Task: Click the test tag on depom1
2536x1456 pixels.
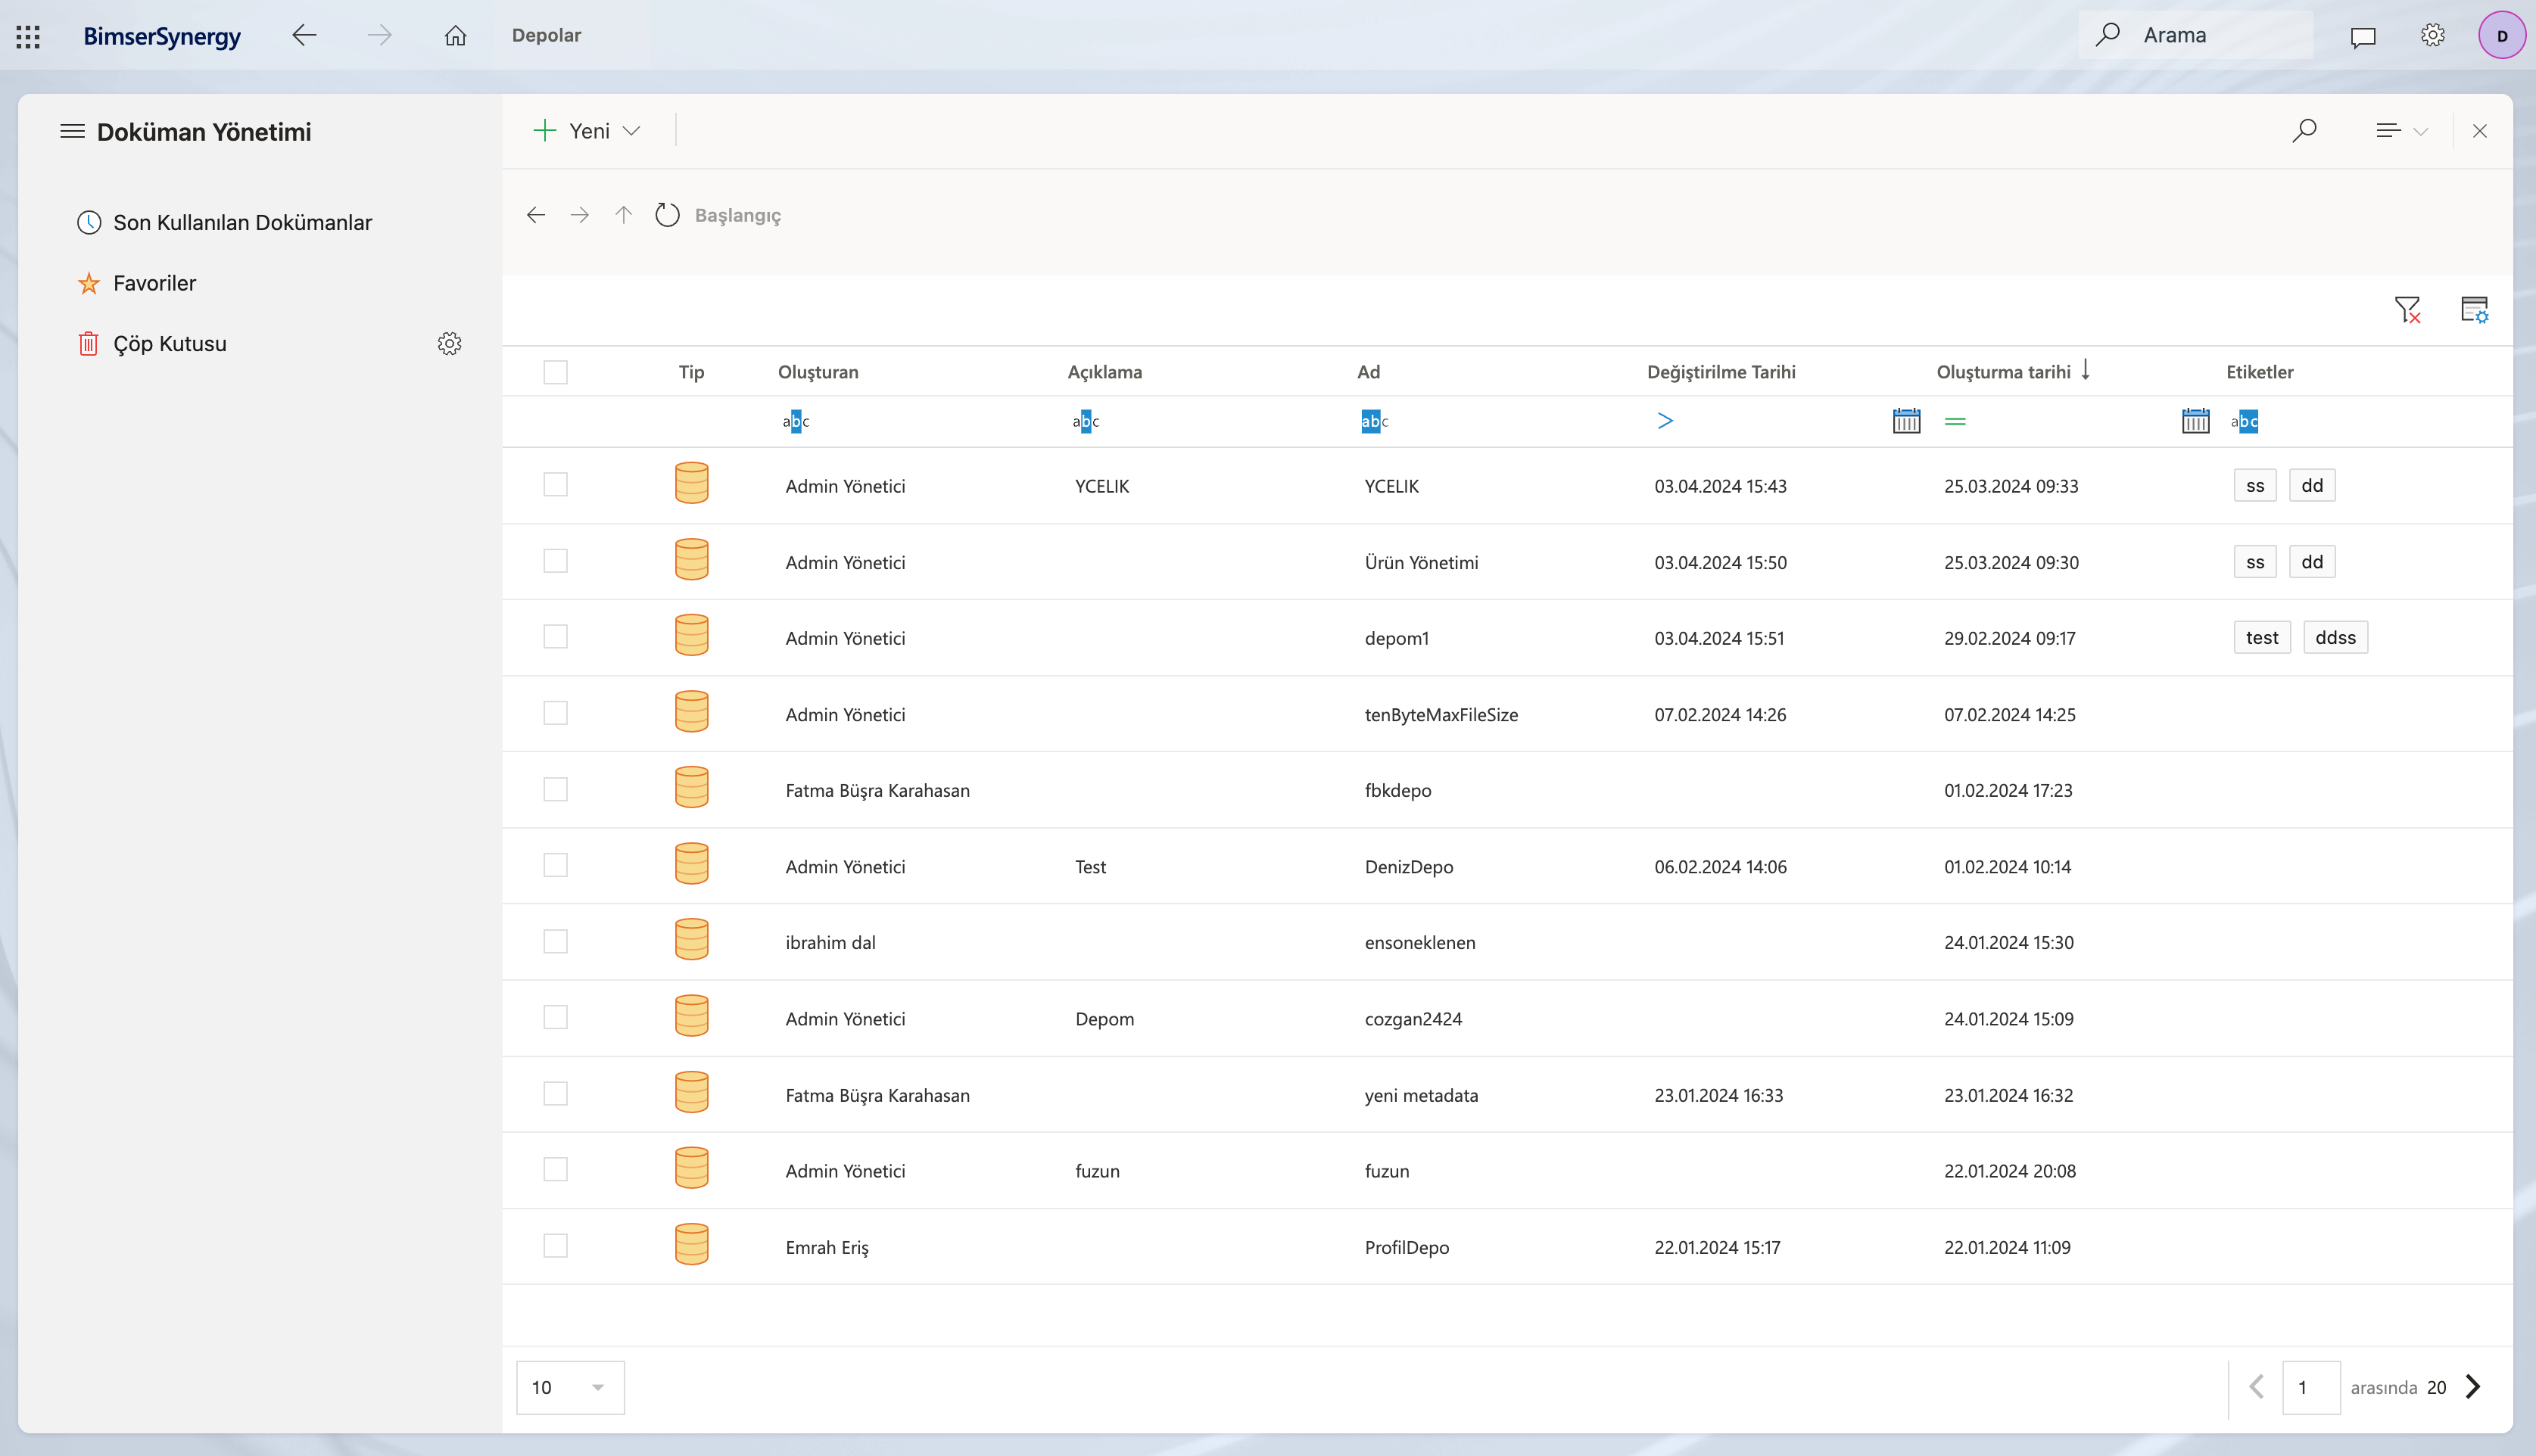Action: pyautogui.click(x=2261, y=637)
